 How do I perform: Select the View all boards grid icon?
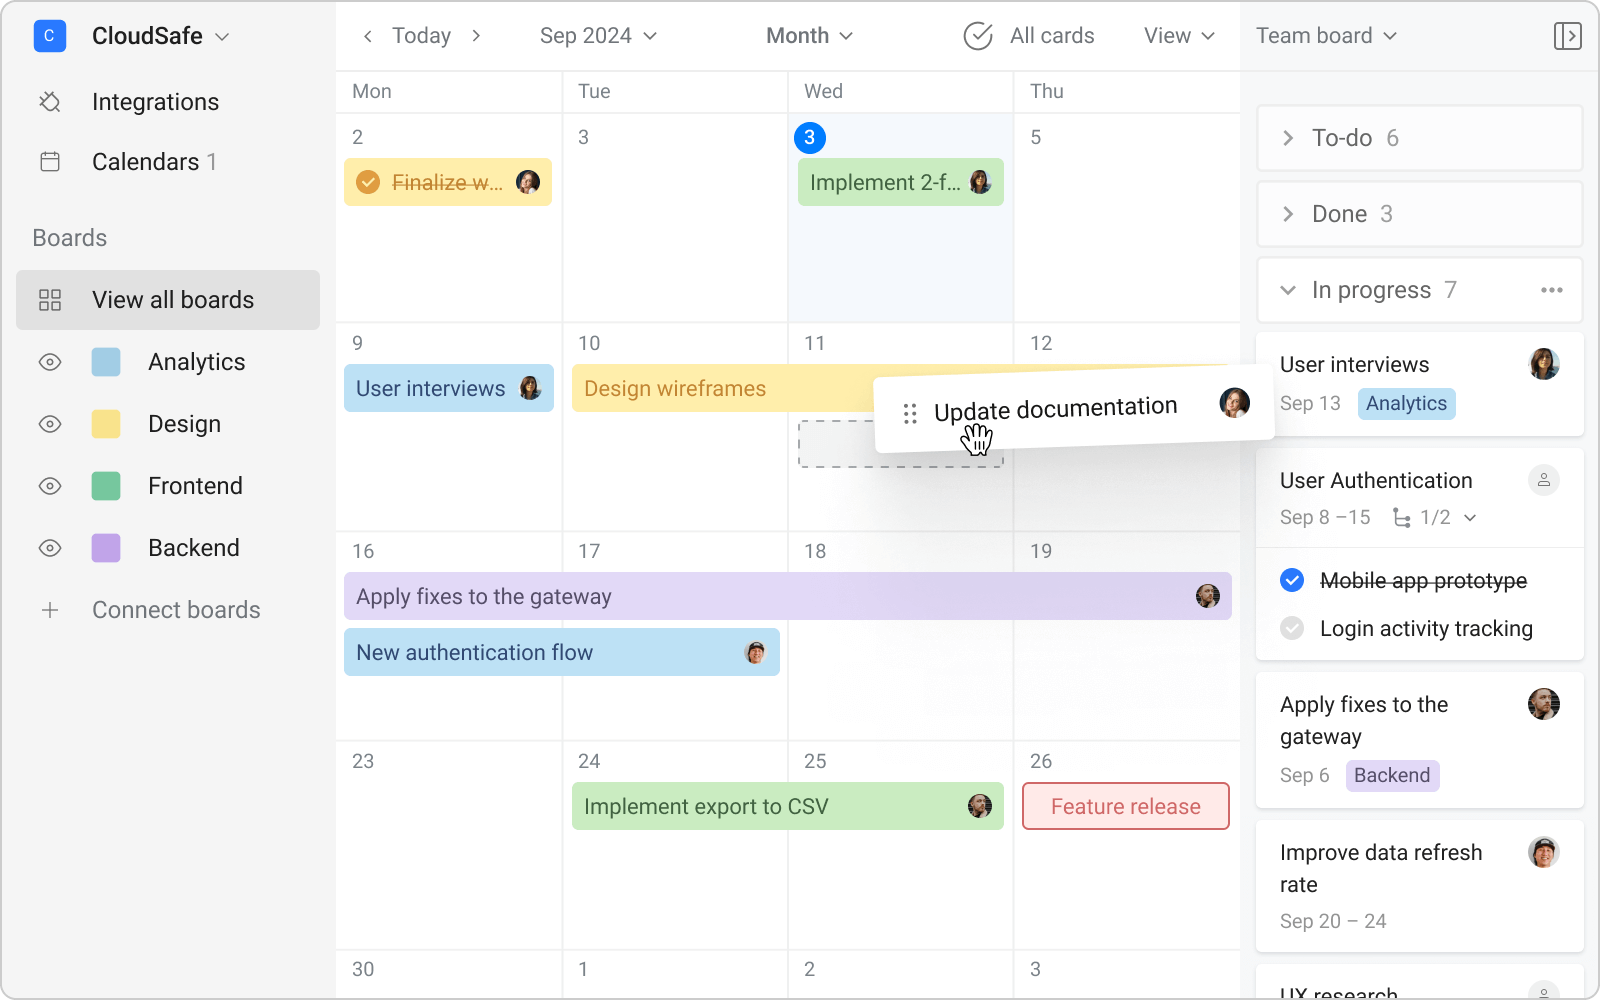coord(50,299)
